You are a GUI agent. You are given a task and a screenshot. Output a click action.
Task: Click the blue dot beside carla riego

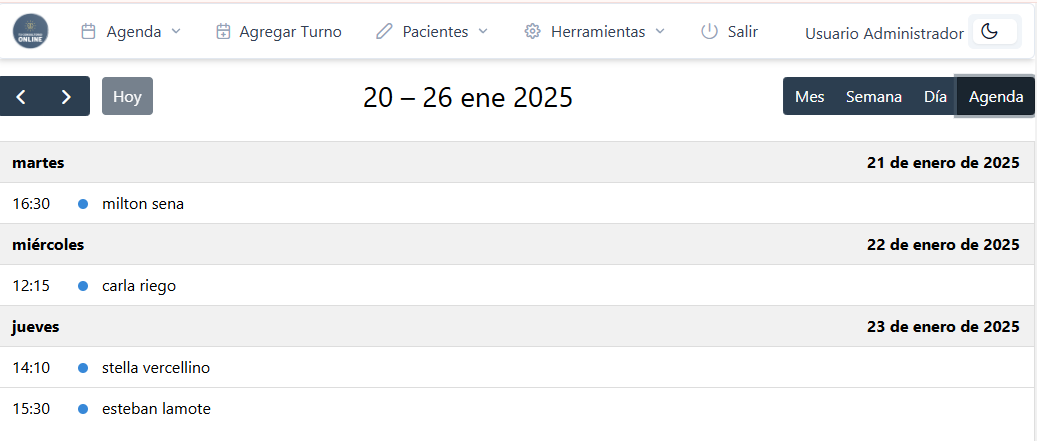pyautogui.click(x=83, y=286)
